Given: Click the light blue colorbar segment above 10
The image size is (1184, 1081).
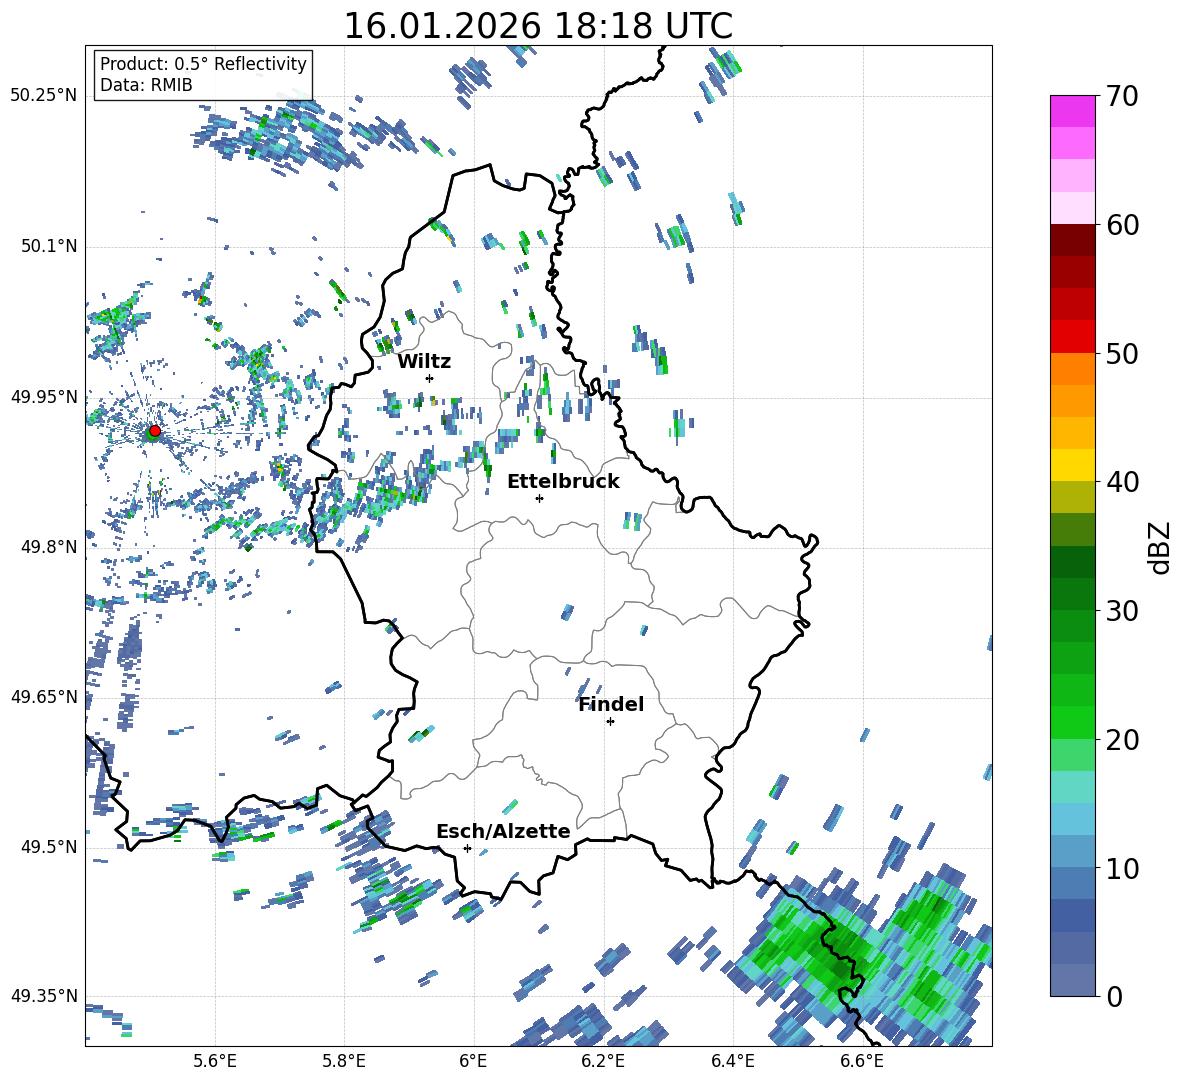Looking at the screenshot, I should click(1072, 819).
